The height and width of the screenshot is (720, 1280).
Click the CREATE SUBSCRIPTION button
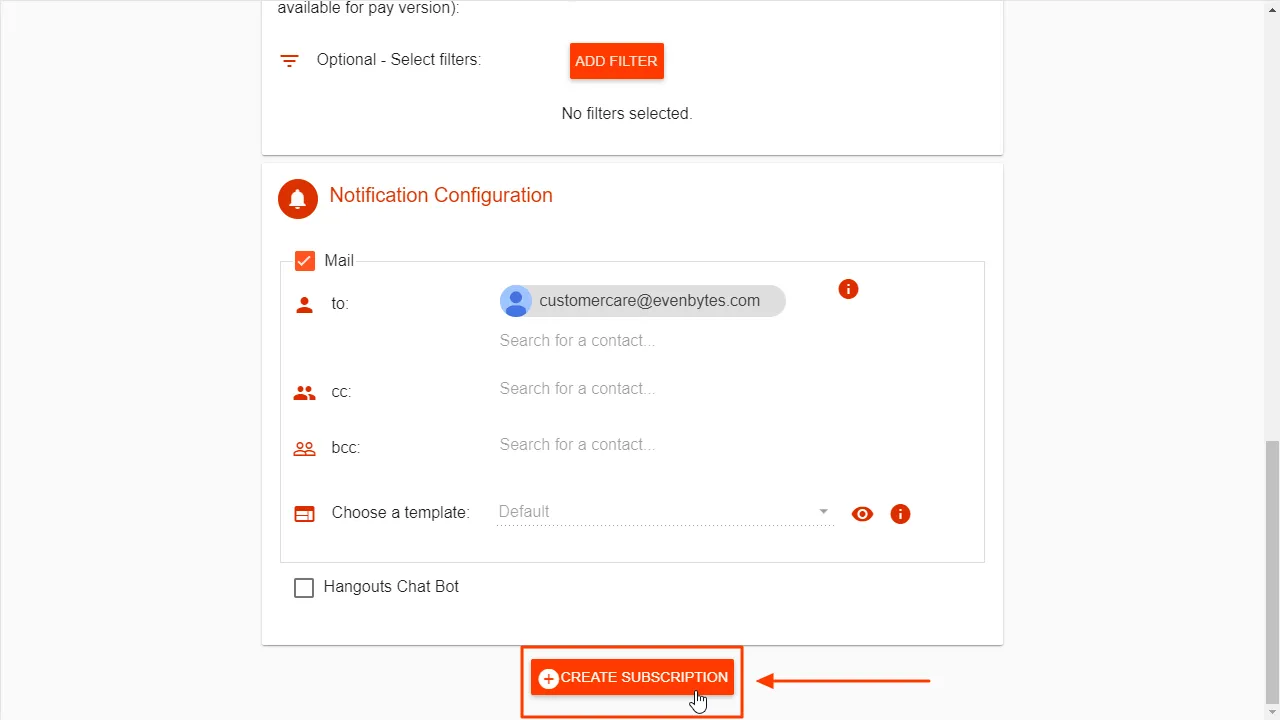click(632, 678)
